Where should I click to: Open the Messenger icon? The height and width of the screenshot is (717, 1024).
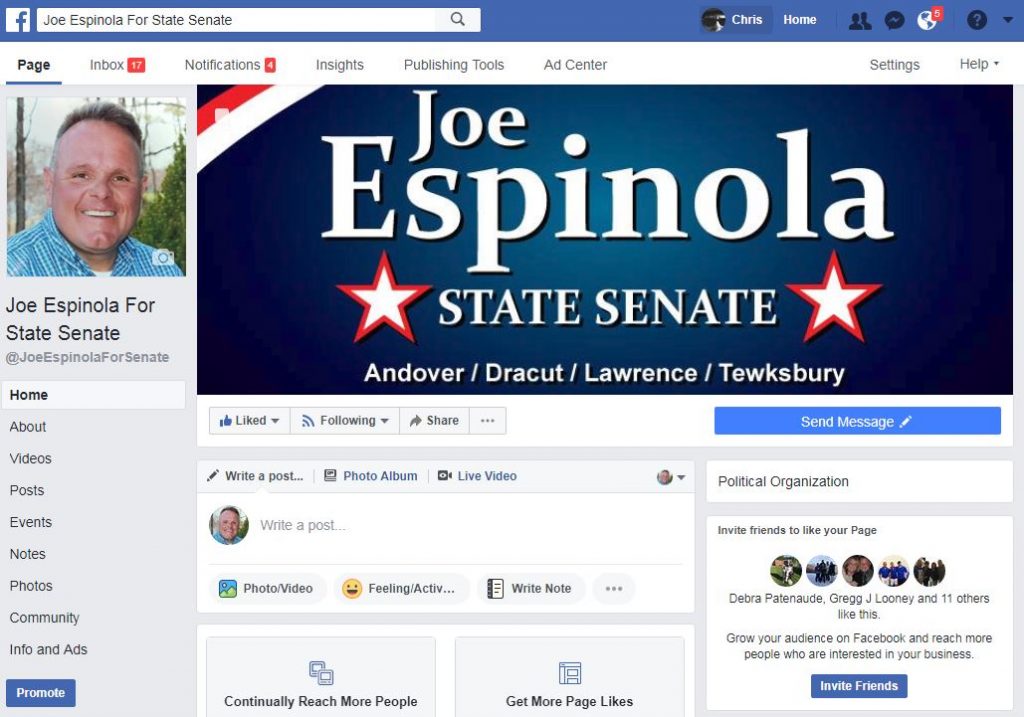(894, 21)
